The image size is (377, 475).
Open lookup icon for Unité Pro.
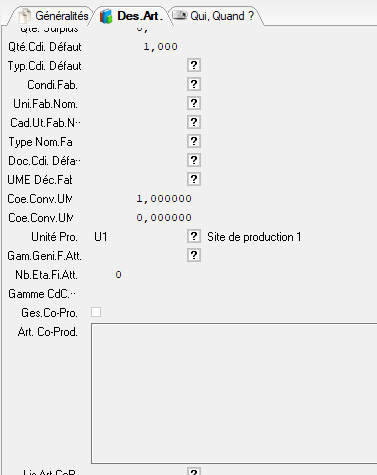(194, 237)
